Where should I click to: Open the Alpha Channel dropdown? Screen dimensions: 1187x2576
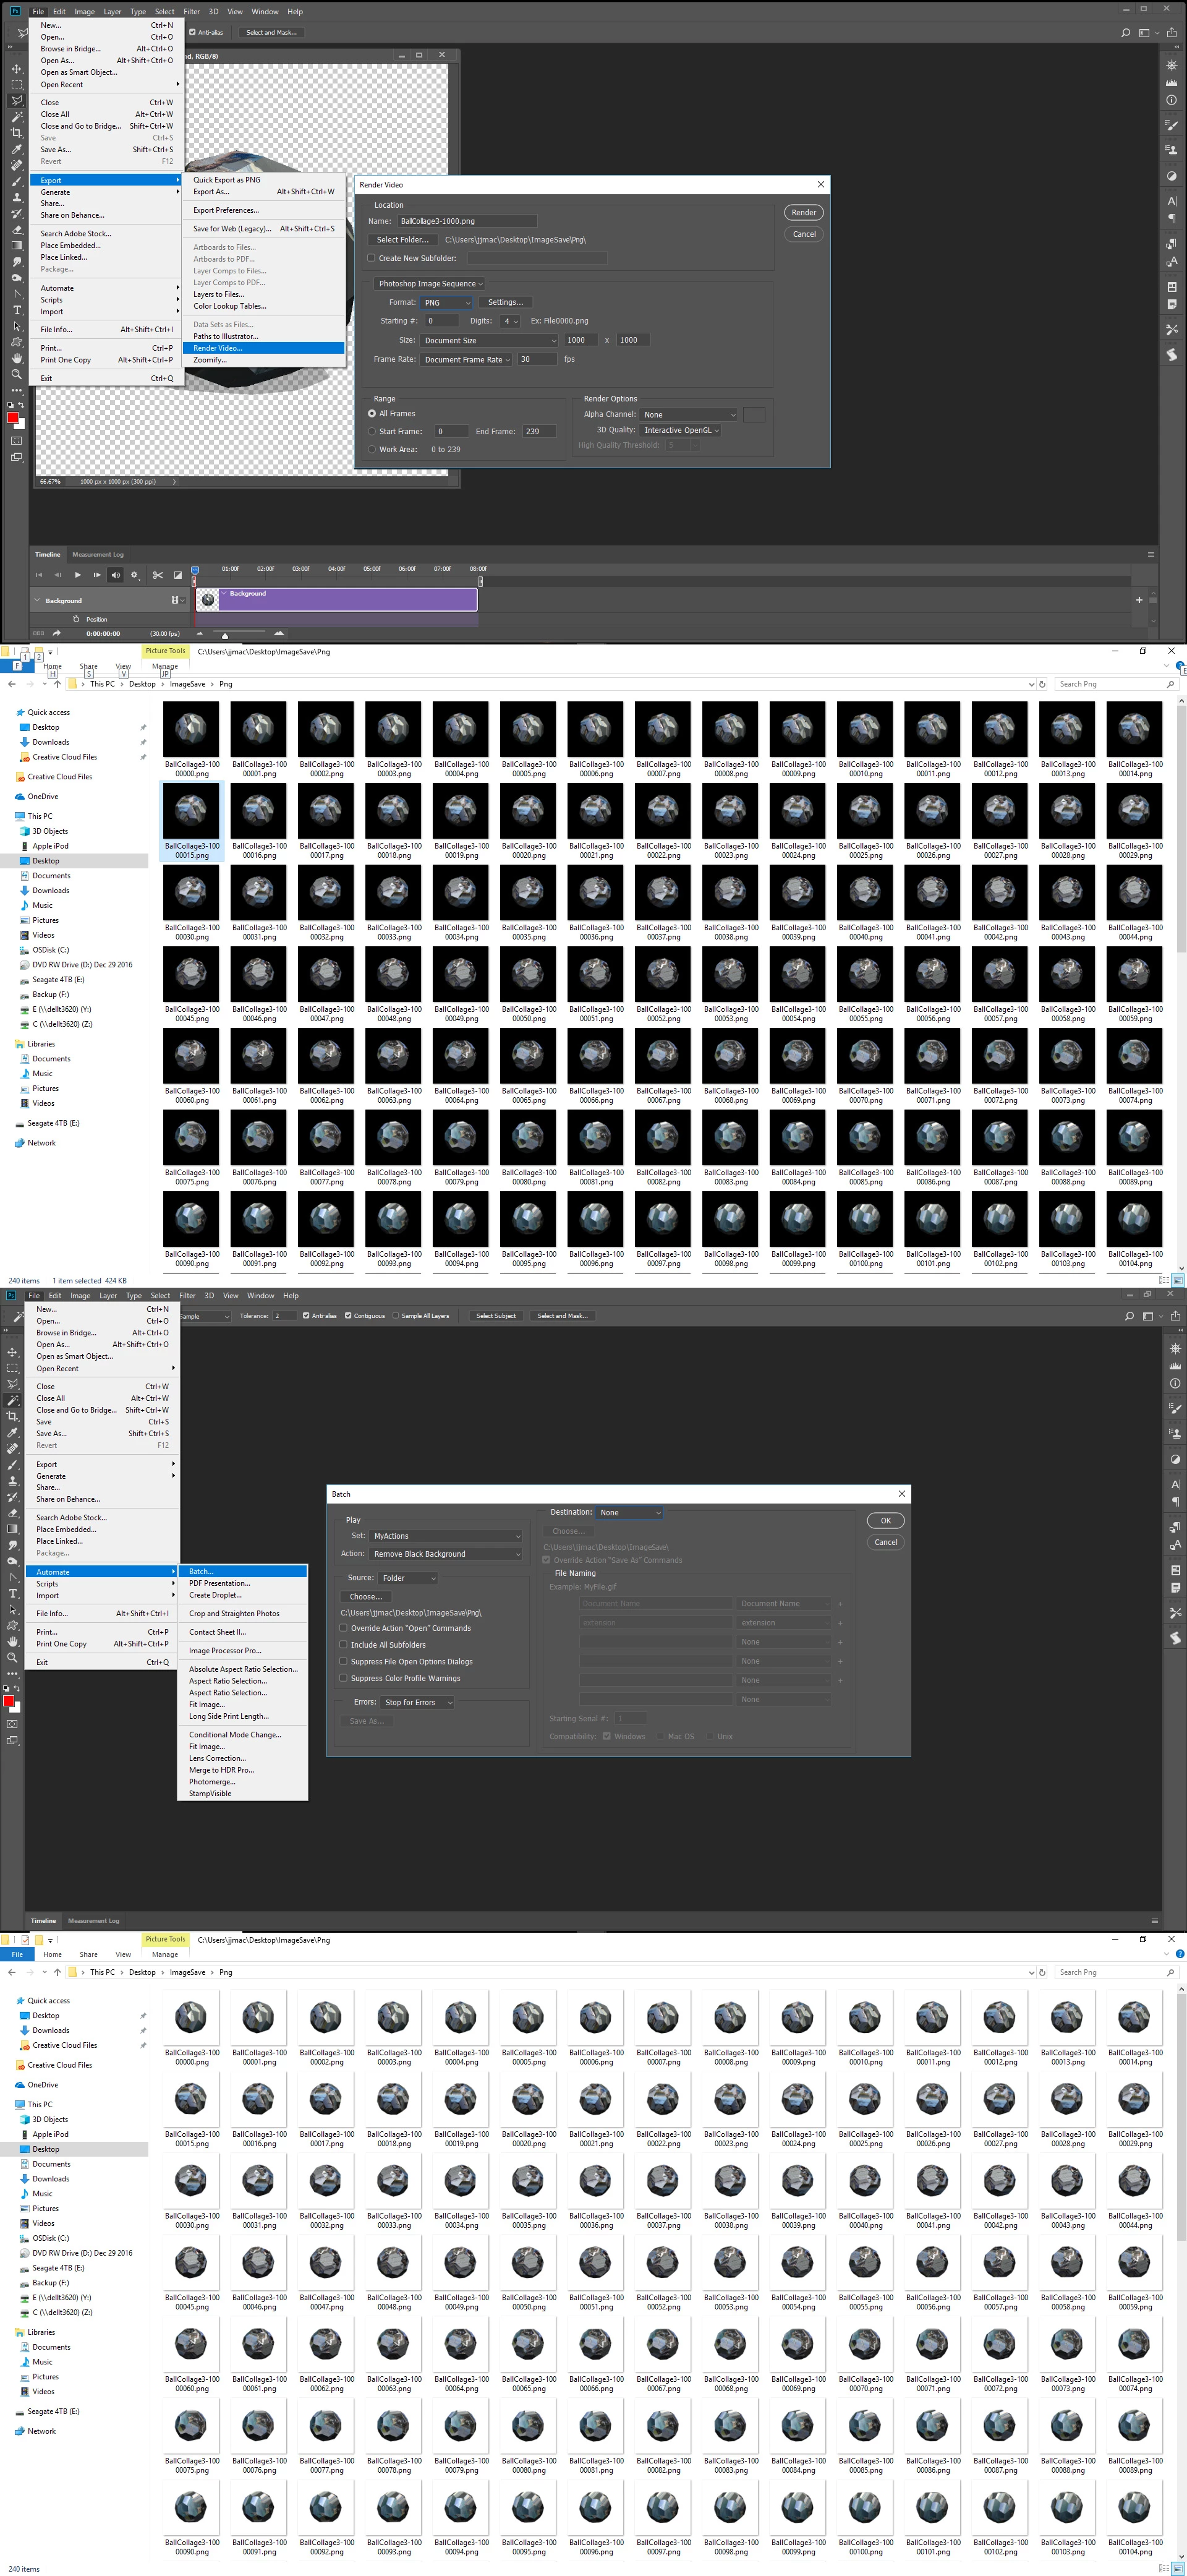tap(689, 414)
